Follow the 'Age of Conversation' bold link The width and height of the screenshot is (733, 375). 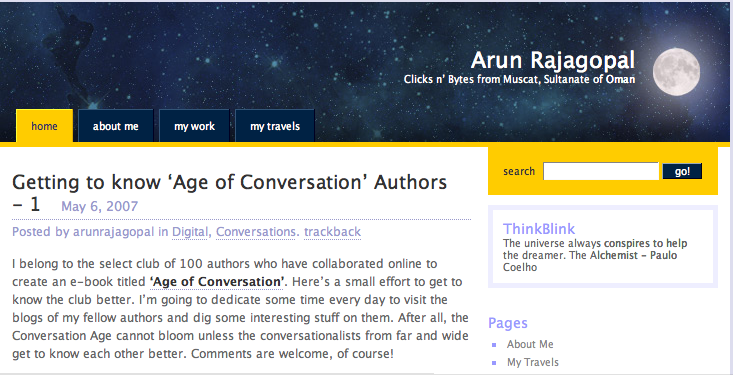(217, 282)
